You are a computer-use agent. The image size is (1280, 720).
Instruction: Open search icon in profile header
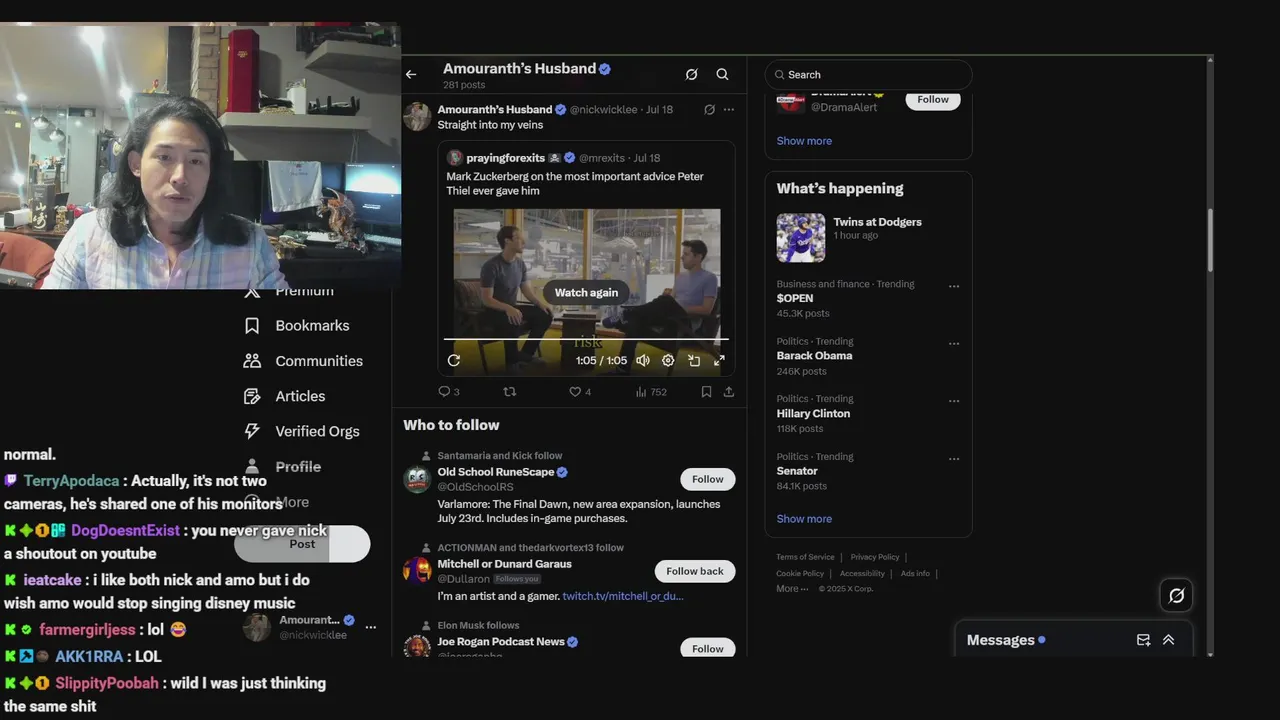(722, 75)
